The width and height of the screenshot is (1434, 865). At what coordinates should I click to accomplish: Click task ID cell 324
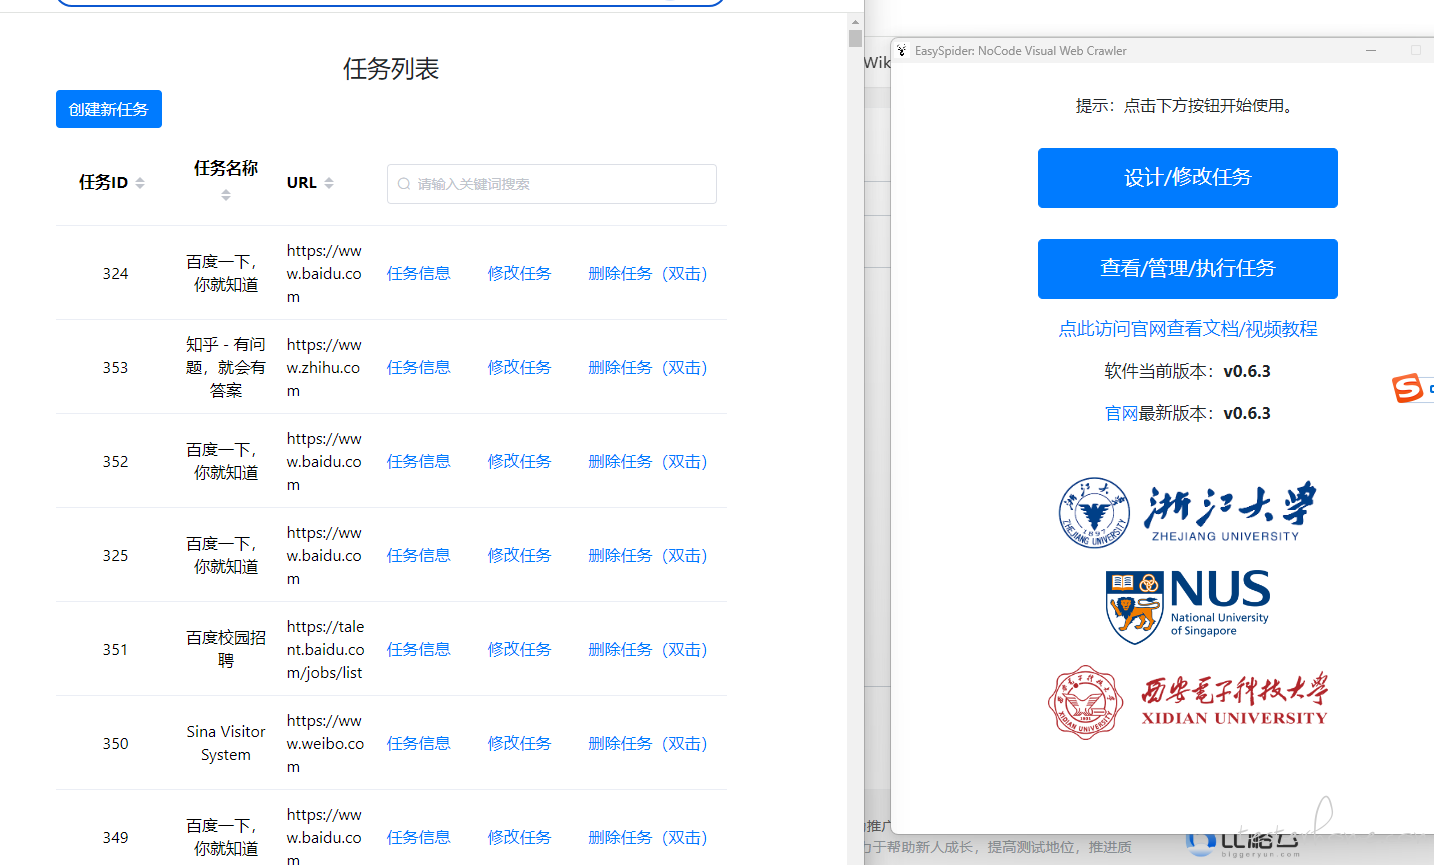(x=115, y=273)
